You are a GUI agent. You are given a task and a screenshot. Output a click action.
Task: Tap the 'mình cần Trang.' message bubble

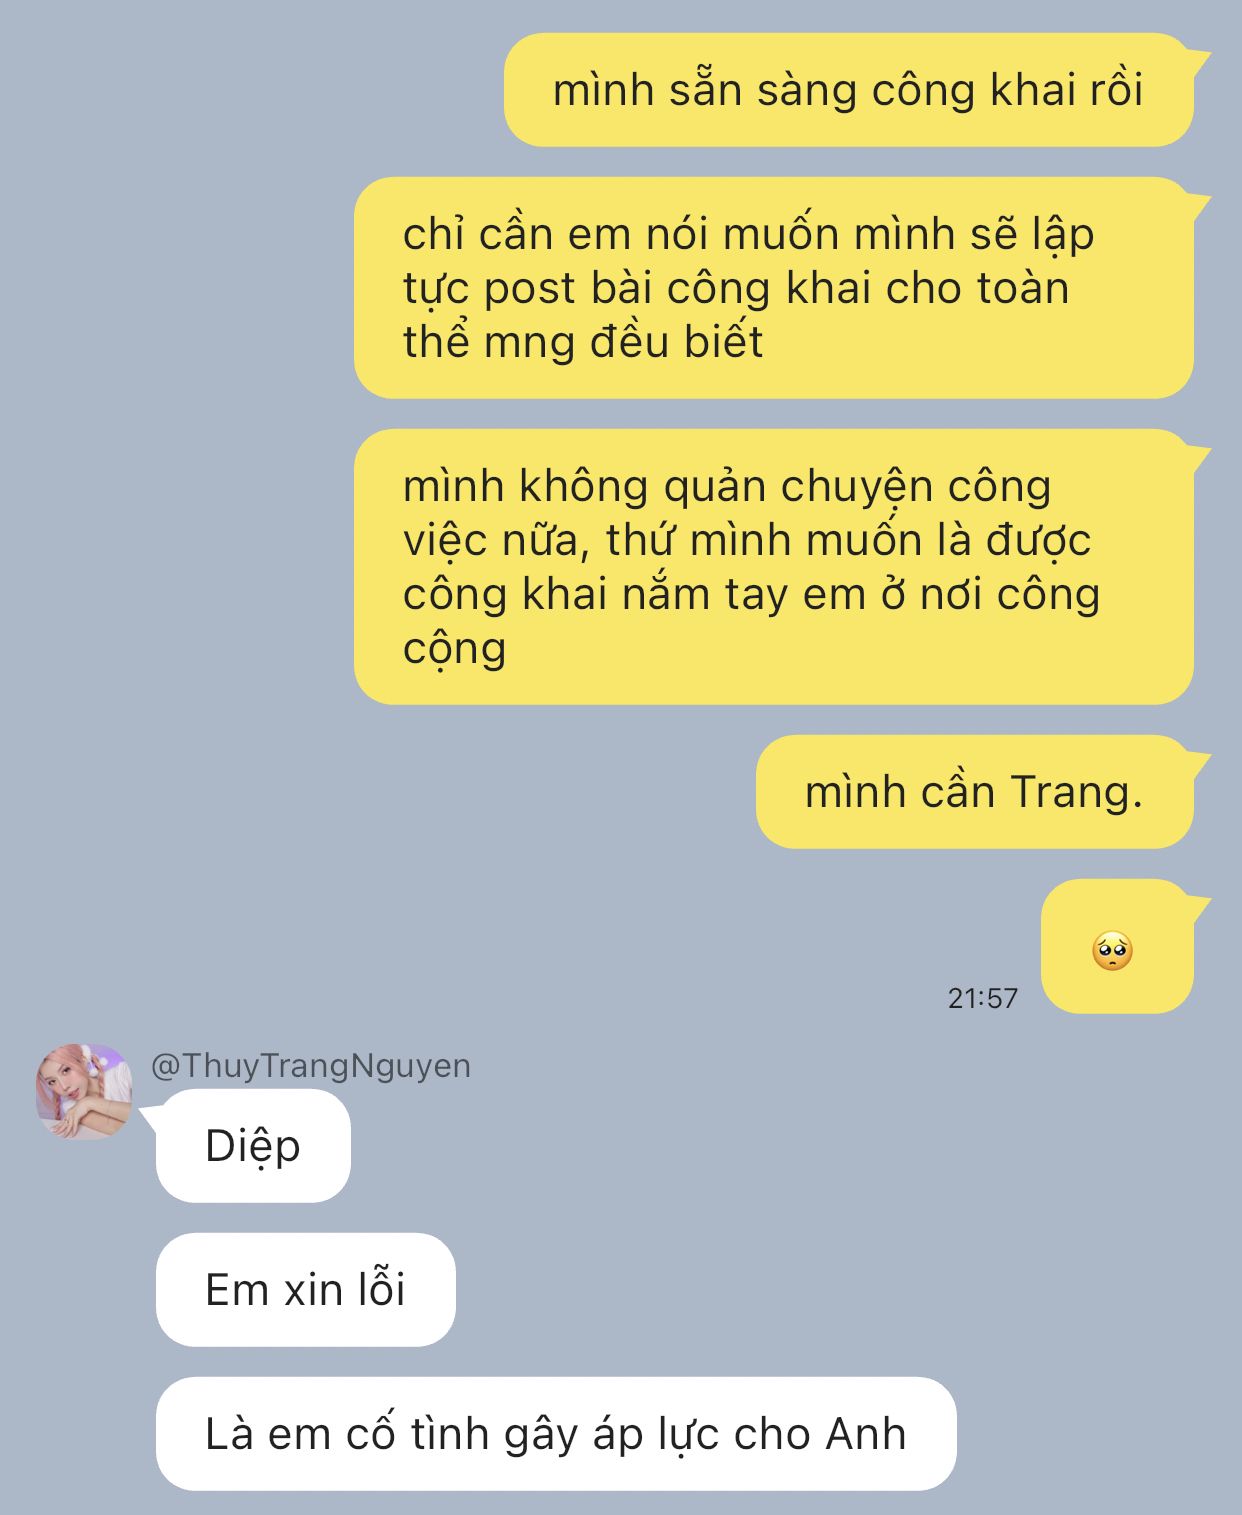point(975,792)
